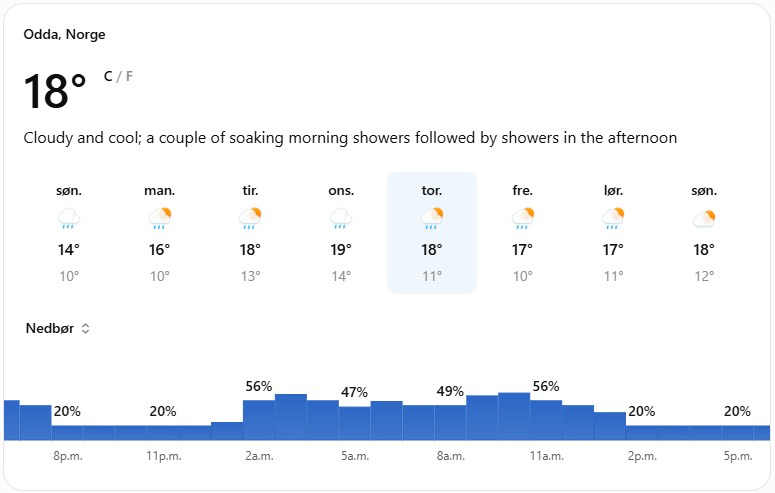Click the 56% precipitation bar near 2a.m.

click(258, 420)
